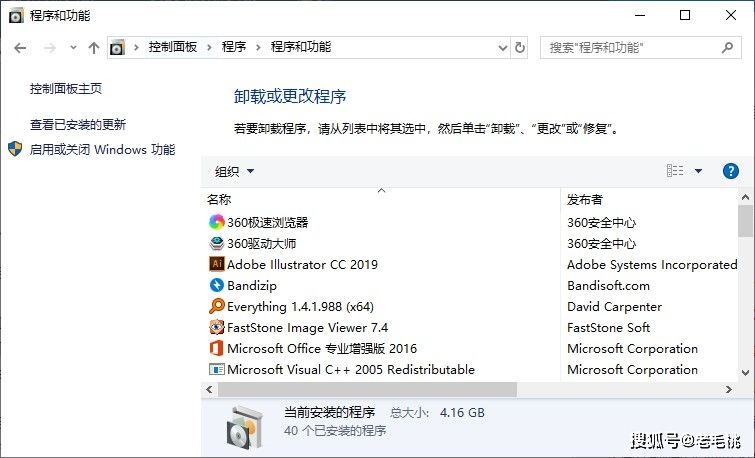Image resolution: width=755 pixels, height=458 pixels.
Task: Open help with the blue question mark
Action: [730, 171]
